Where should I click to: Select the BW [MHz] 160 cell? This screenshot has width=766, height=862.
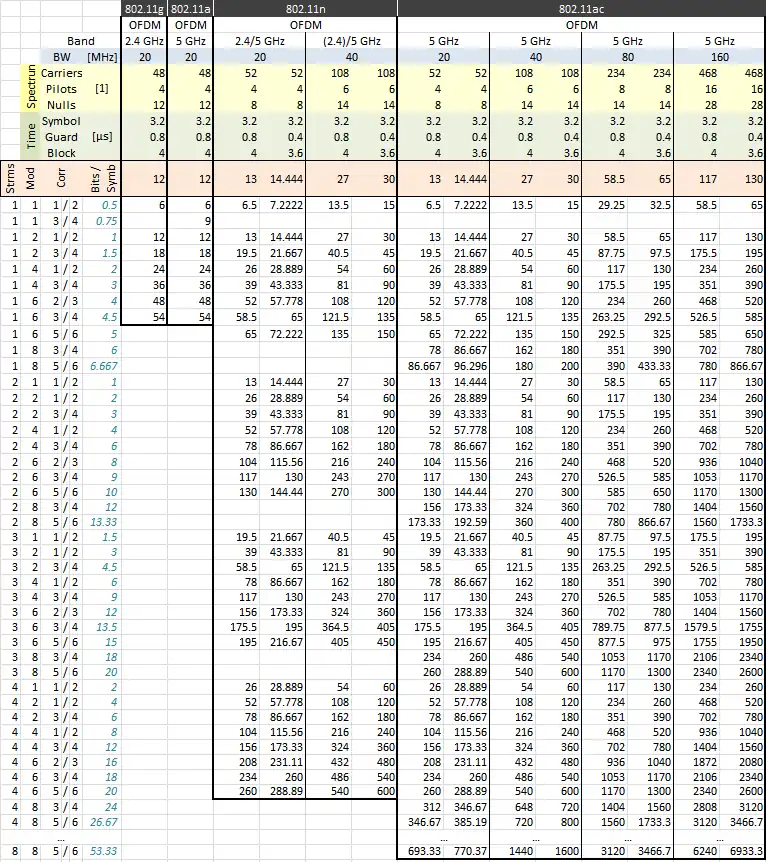click(719, 57)
